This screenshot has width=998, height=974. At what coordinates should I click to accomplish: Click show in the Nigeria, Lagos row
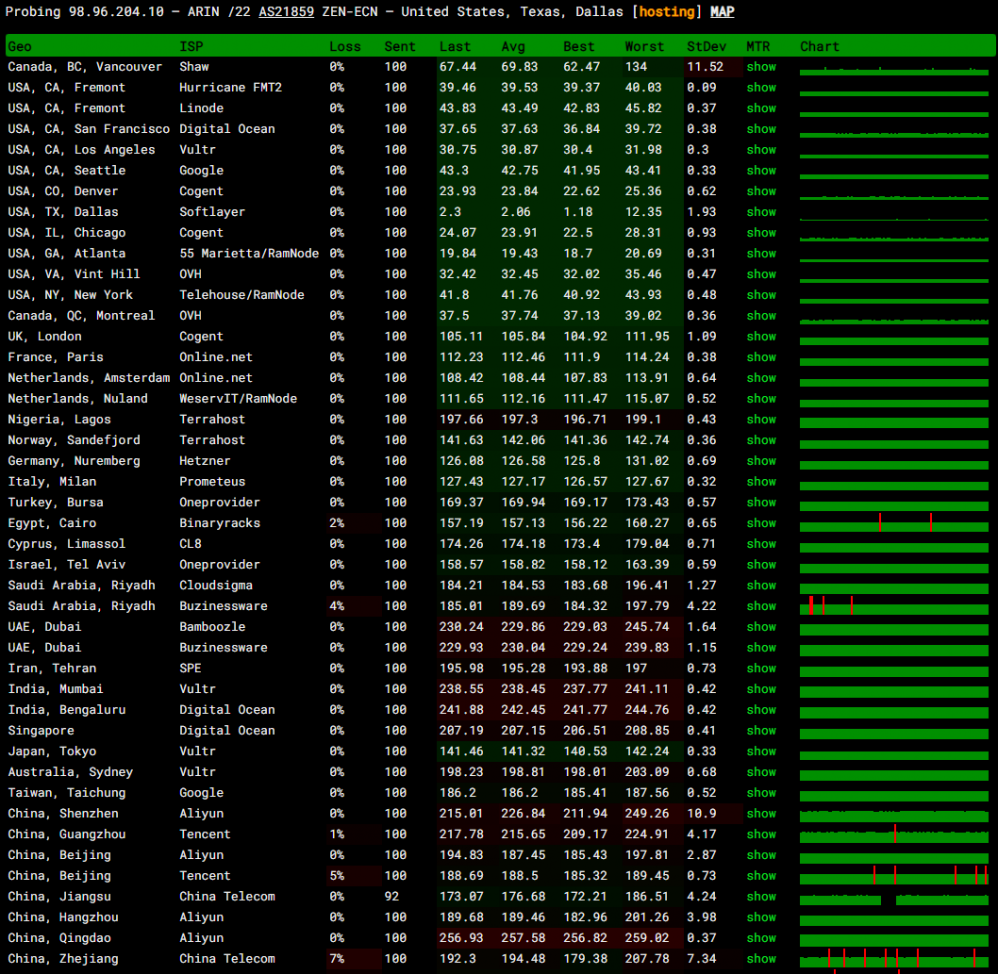[761, 420]
